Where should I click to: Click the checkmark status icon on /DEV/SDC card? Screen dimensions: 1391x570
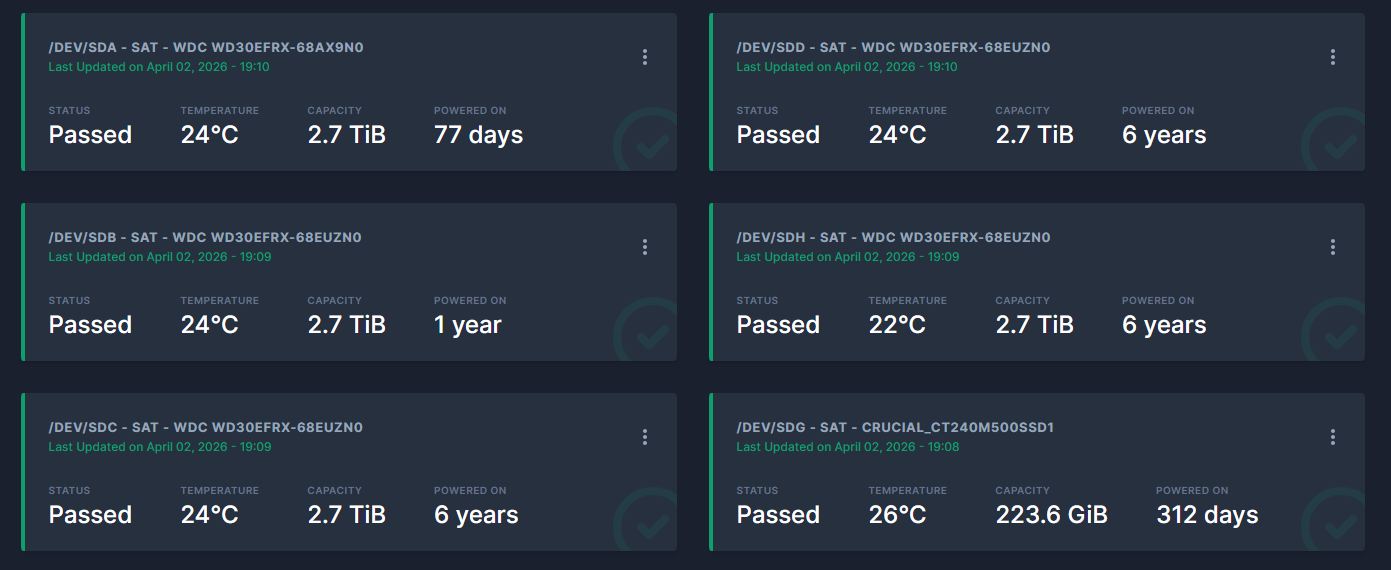click(648, 524)
